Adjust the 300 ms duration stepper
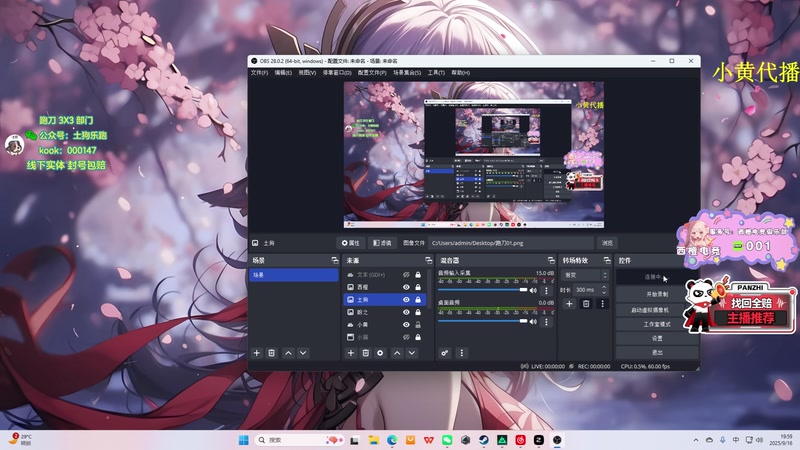Image resolution: width=800 pixels, height=450 pixels. coord(604,289)
